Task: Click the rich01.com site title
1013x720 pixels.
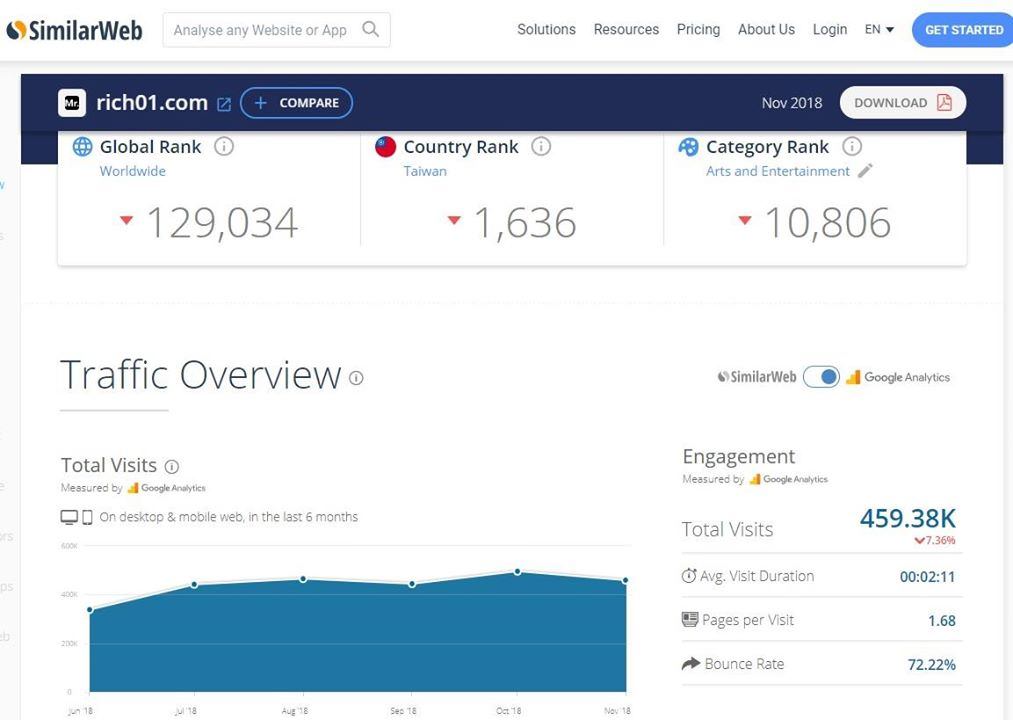Action: click(152, 103)
